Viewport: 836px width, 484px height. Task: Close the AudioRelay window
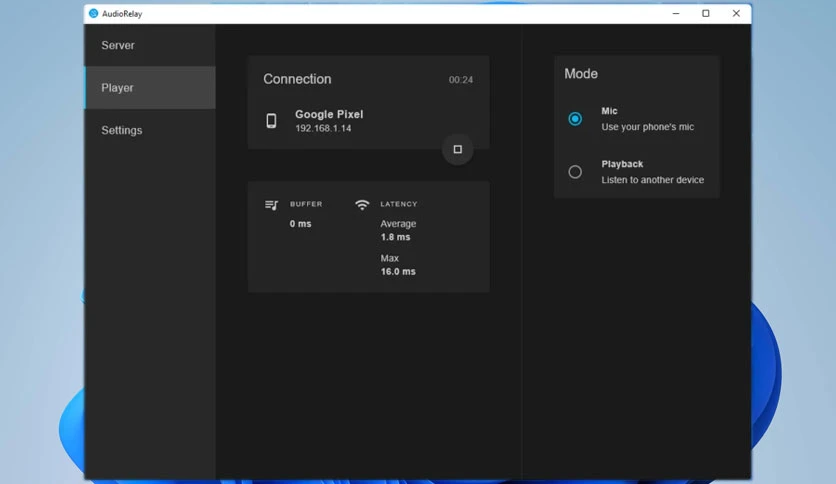[x=736, y=13]
